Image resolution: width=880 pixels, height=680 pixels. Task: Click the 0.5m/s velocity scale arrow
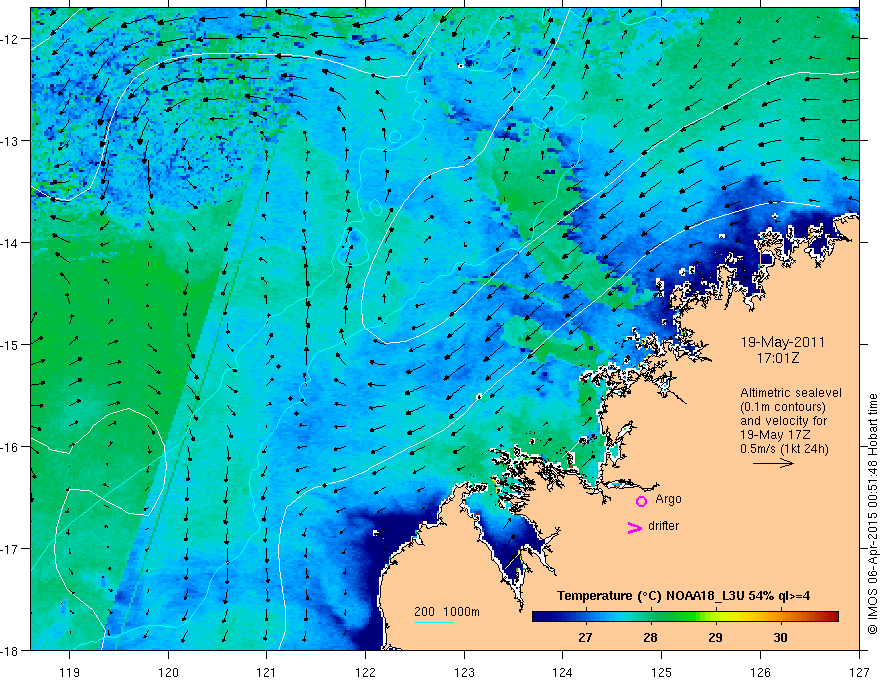pyautogui.click(x=773, y=463)
